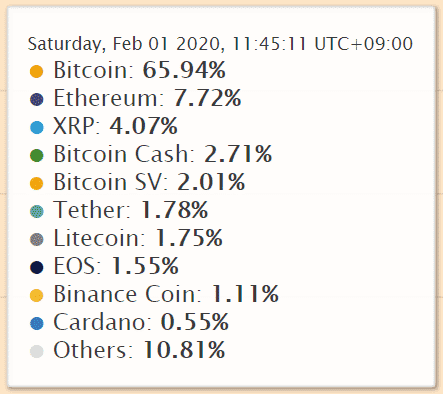Click the tooltip date header text

tap(220, 44)
